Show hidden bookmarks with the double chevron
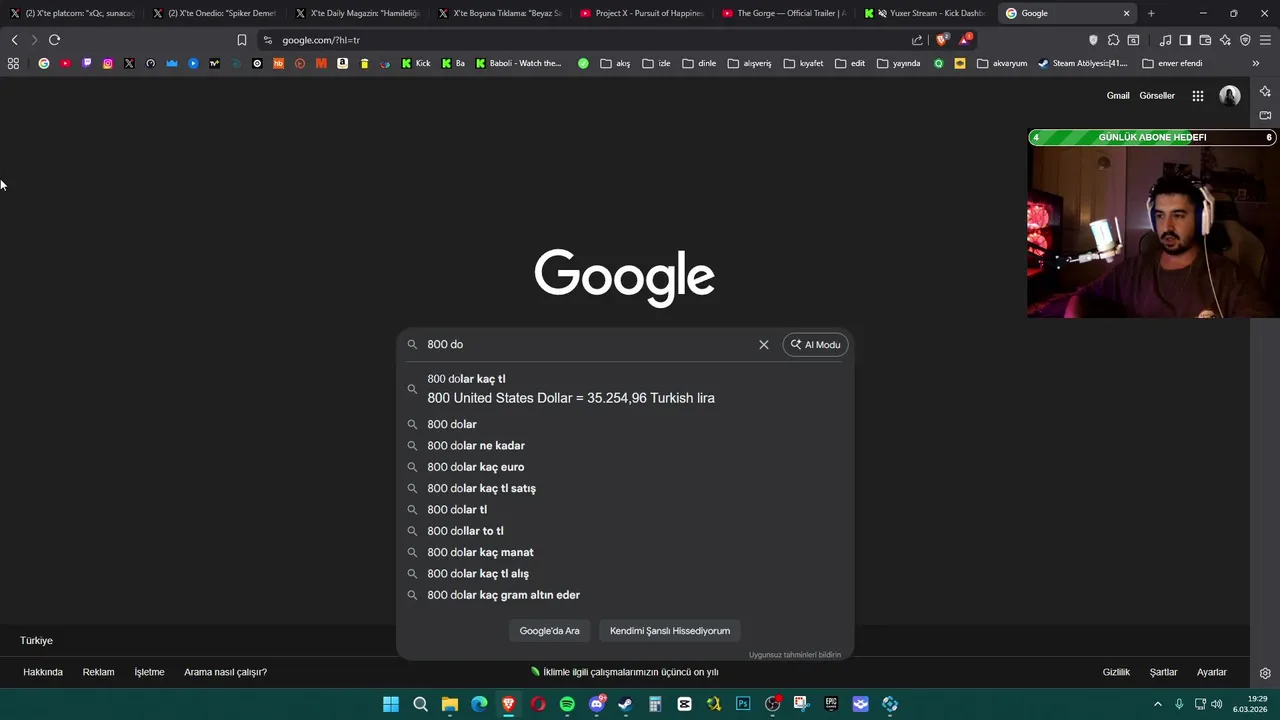The height and width of the screenshot is (720, 1280). [x=1256, y=63]
